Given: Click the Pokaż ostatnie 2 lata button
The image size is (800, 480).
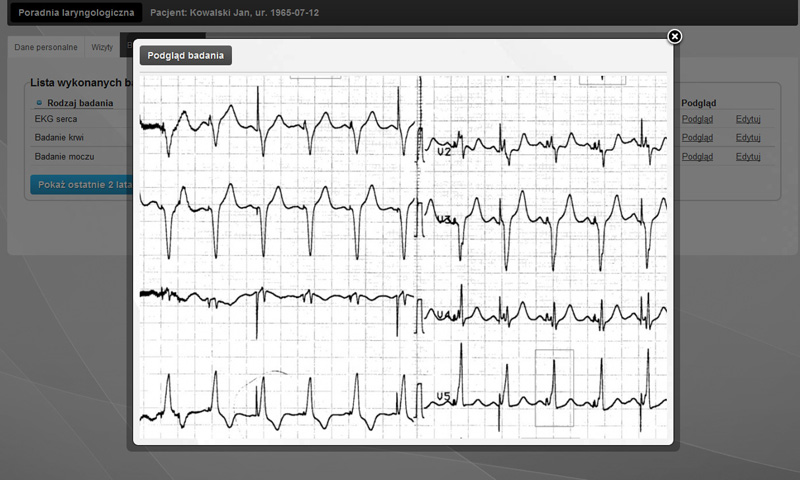Looking at the screenshot, I should click(x=82, y=185).
